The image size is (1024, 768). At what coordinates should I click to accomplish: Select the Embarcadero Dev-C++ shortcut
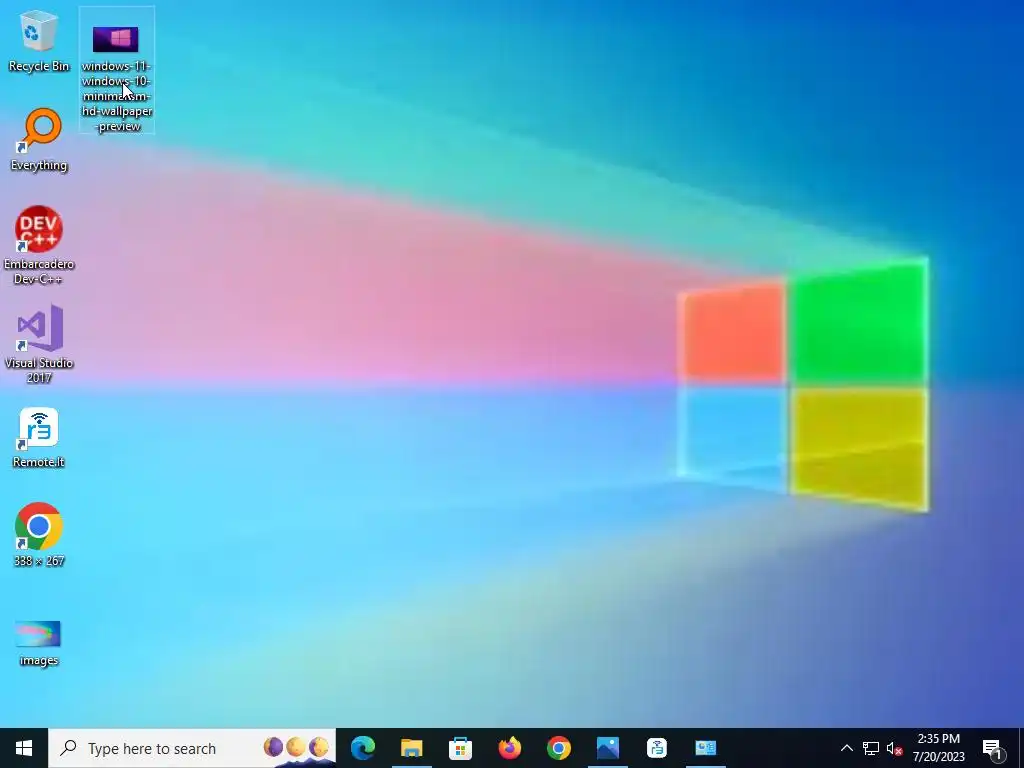(x=39, y=245)
